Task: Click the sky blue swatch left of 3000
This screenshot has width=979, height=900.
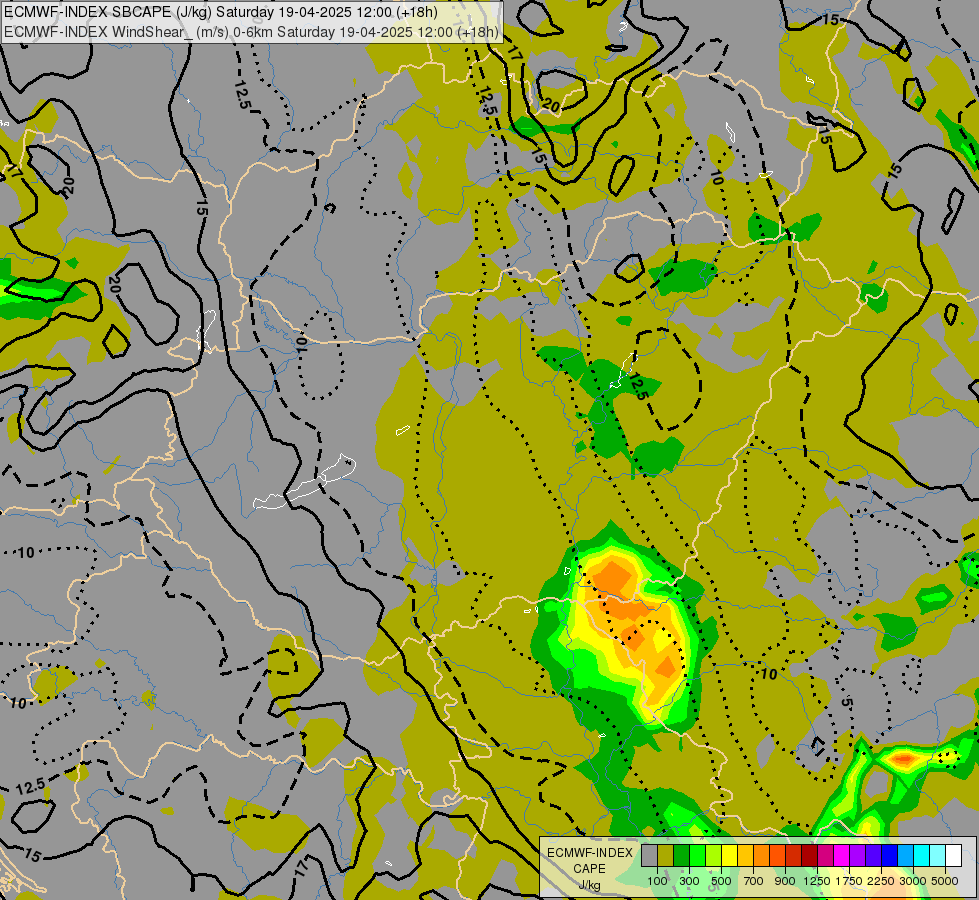Action: click(x=906, y=855)
